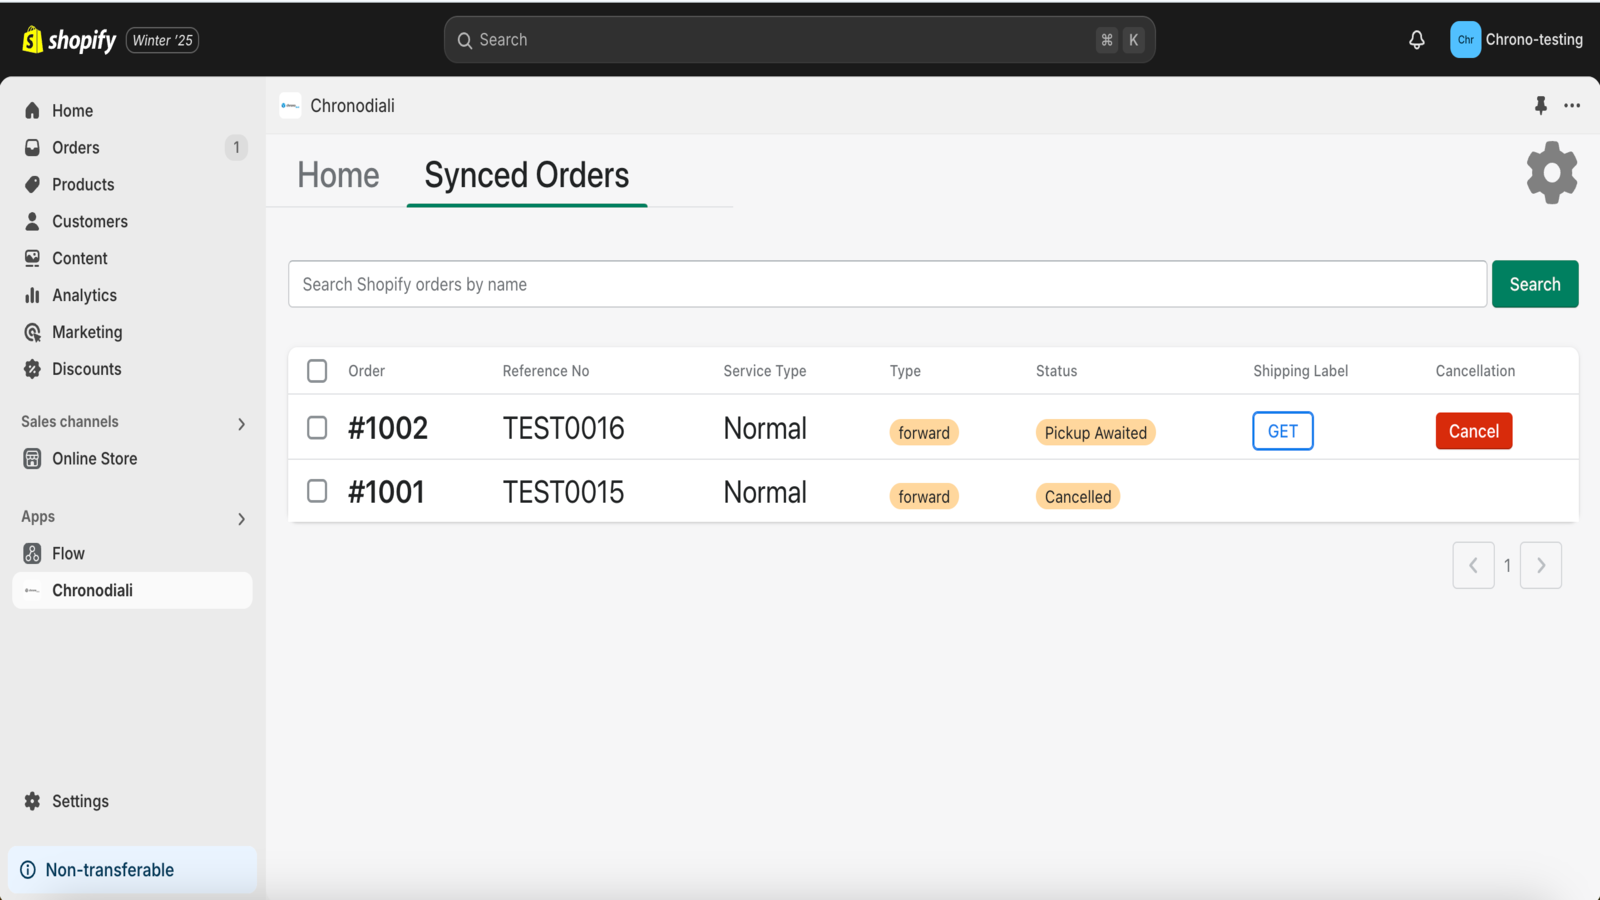Select the checkbox for order #1001
The height and width of the screenshot is (900, 1600).
pyautogui.click(x=316, y=491)
